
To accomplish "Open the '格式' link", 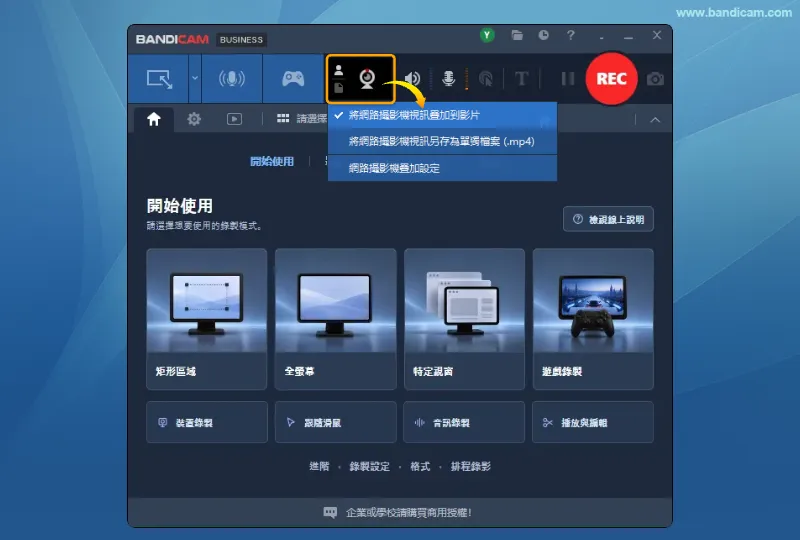I will click(x=420, y=466).
